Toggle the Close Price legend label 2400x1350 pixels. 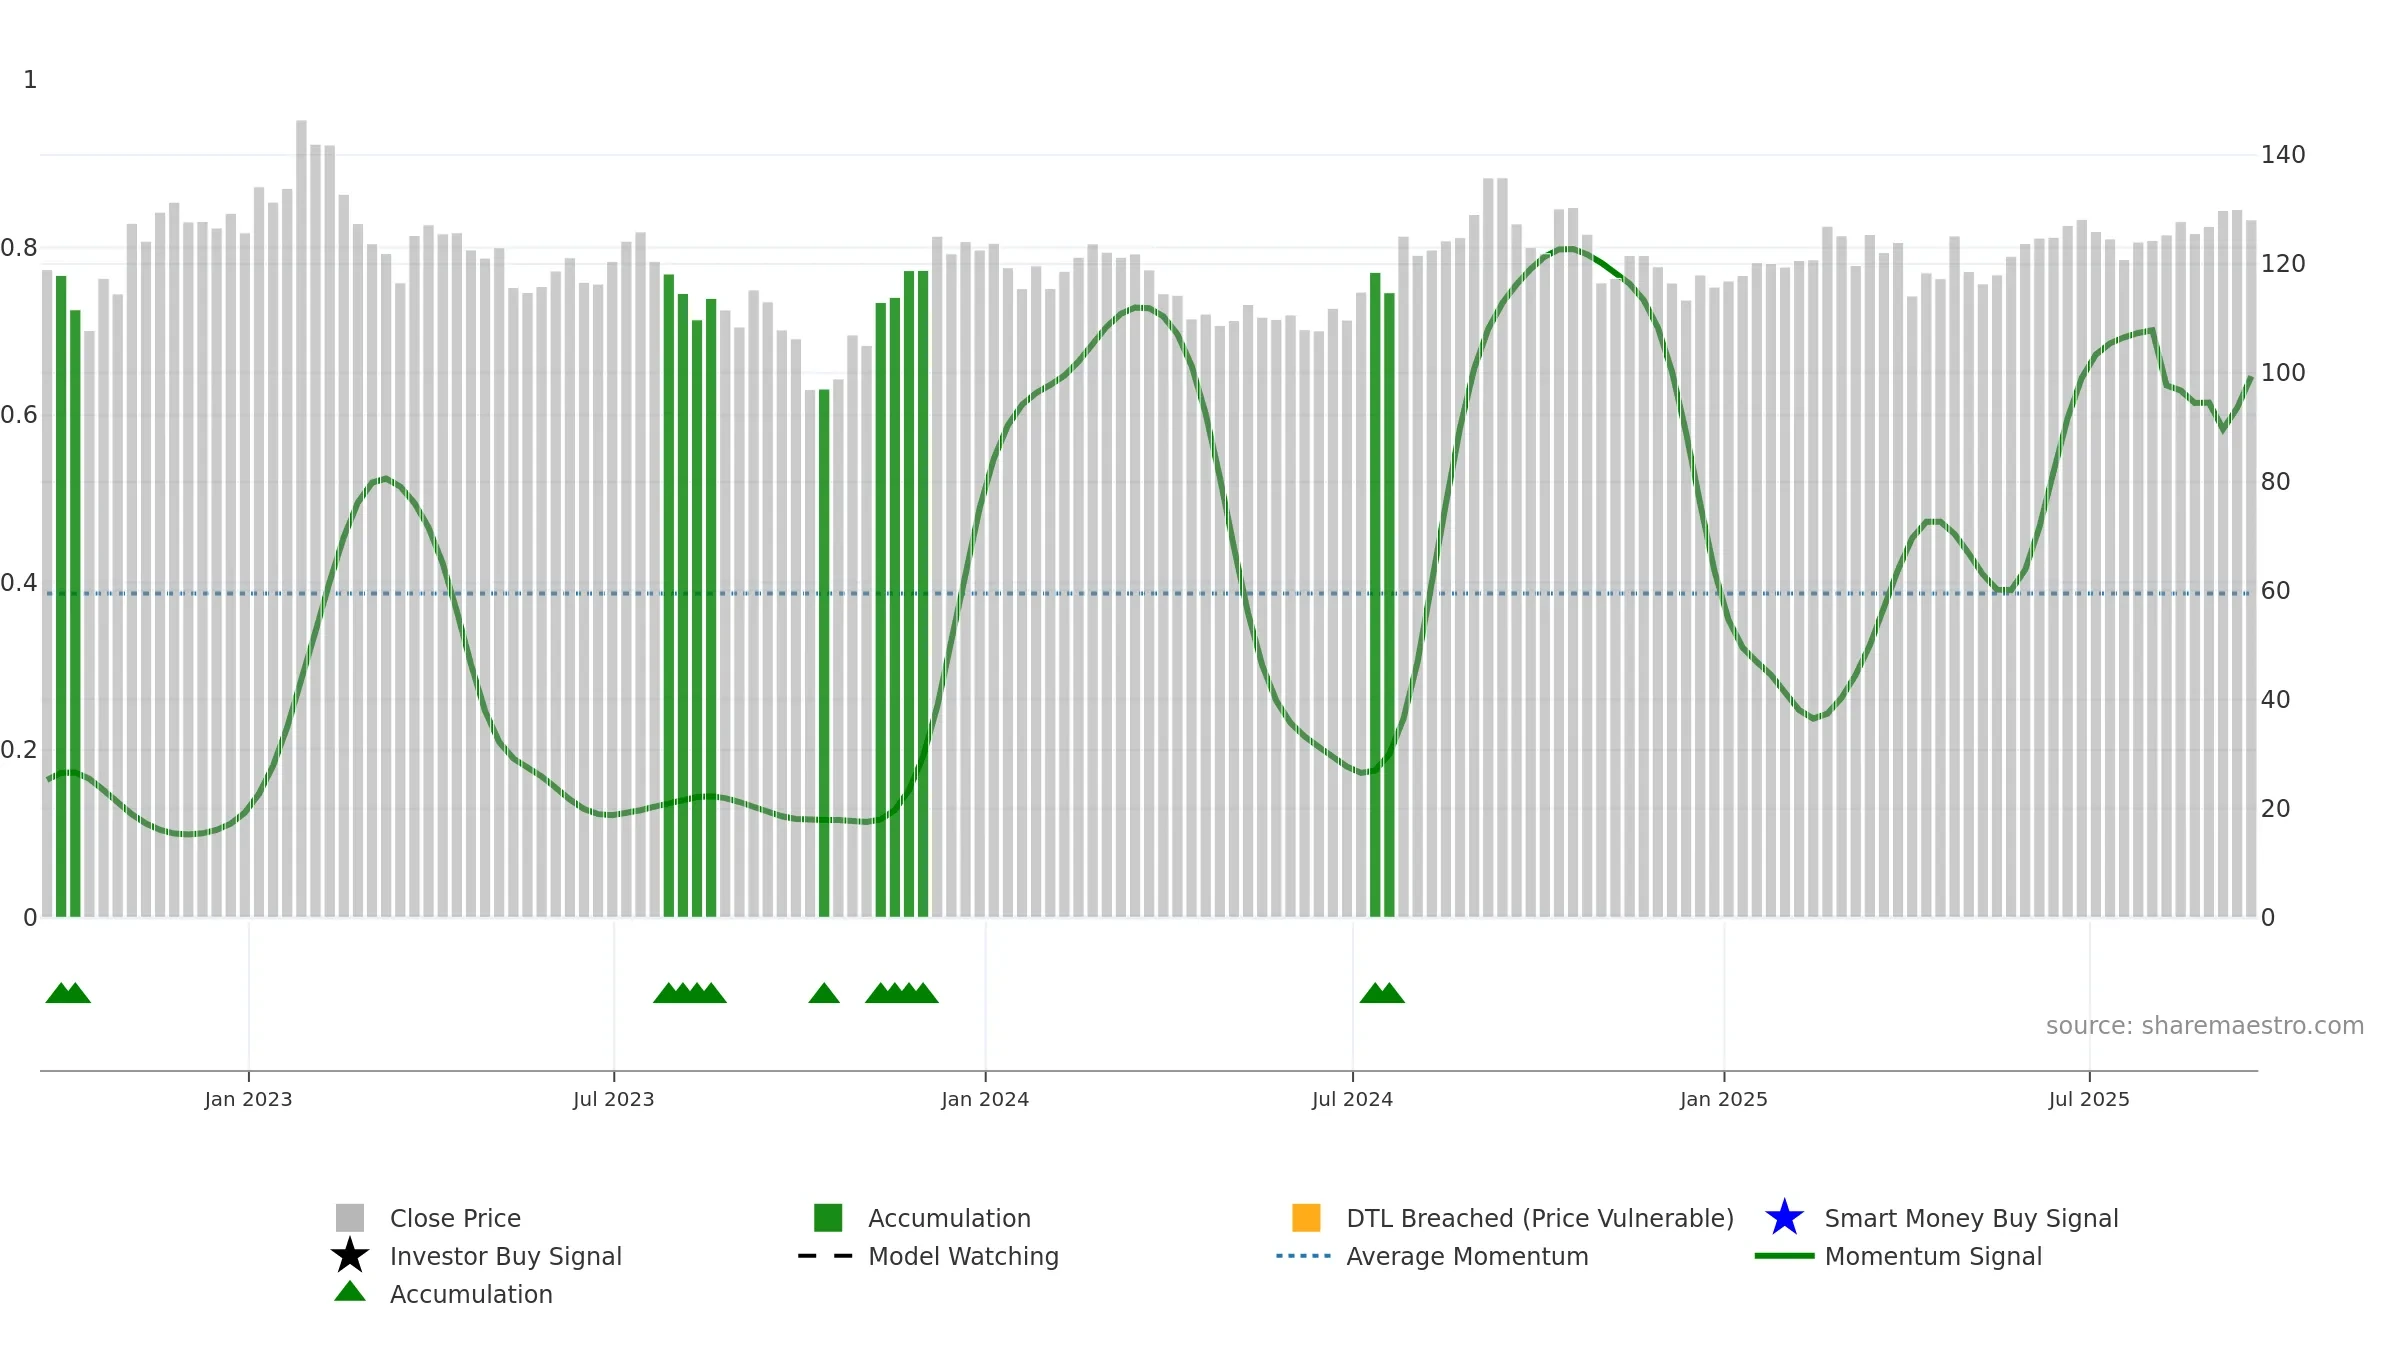(455, 1218)
